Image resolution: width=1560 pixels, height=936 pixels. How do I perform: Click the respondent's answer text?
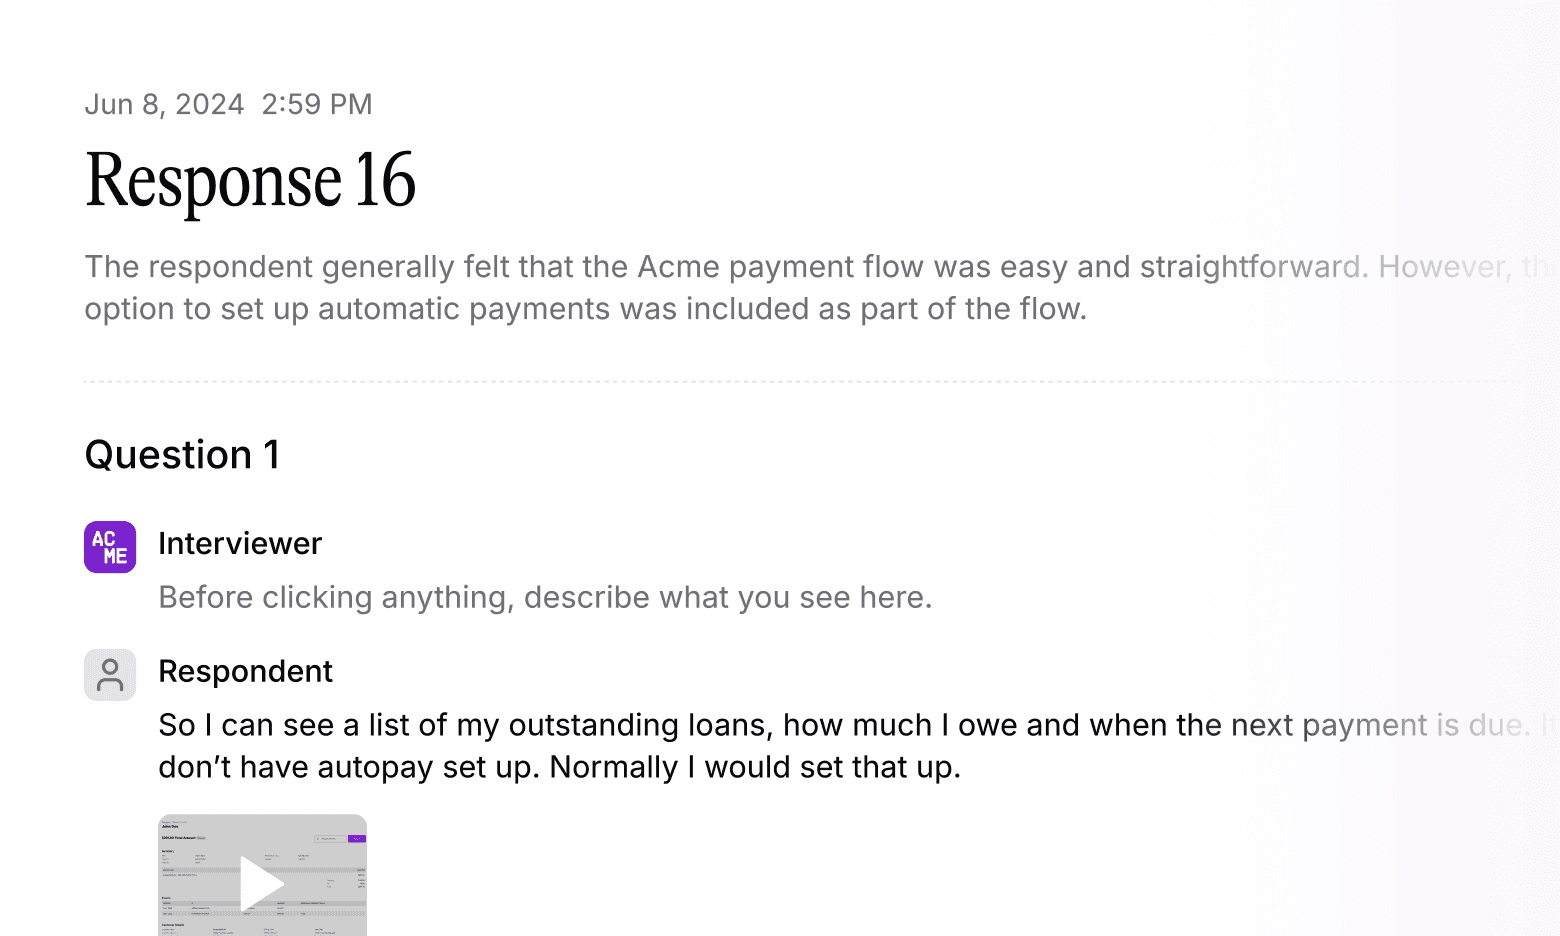pos(700,745)
